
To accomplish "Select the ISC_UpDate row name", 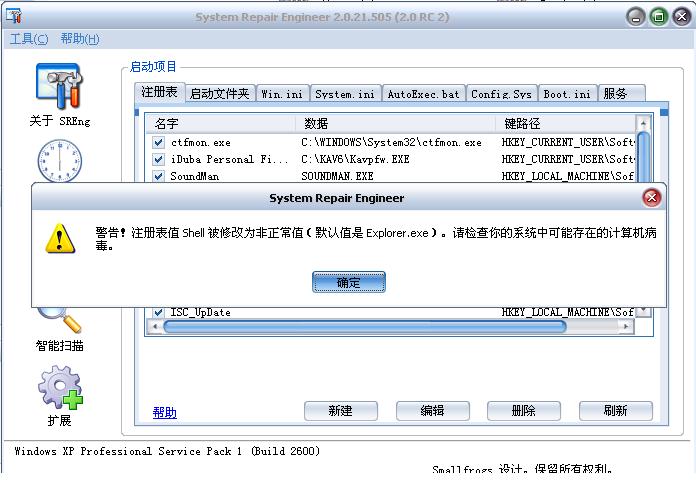I will tap(201, 313).
